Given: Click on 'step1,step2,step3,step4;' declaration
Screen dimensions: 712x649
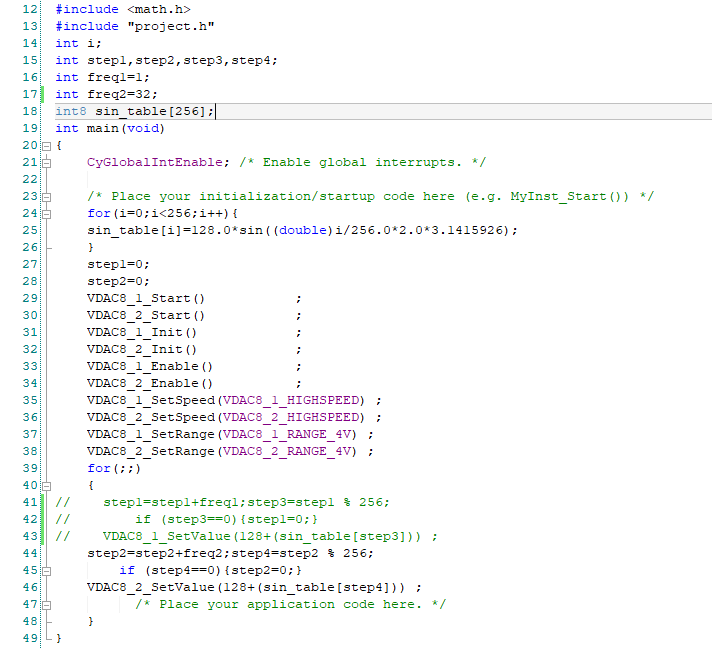Looking at the screenshot, I should 182,60.
